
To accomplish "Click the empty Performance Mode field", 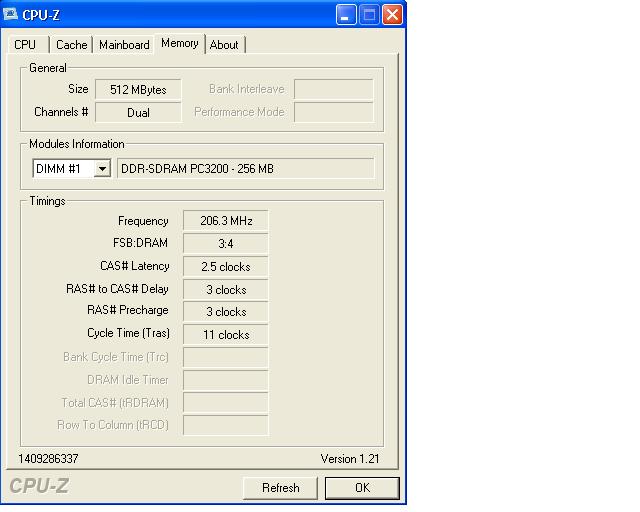I will tap(333, 112).
